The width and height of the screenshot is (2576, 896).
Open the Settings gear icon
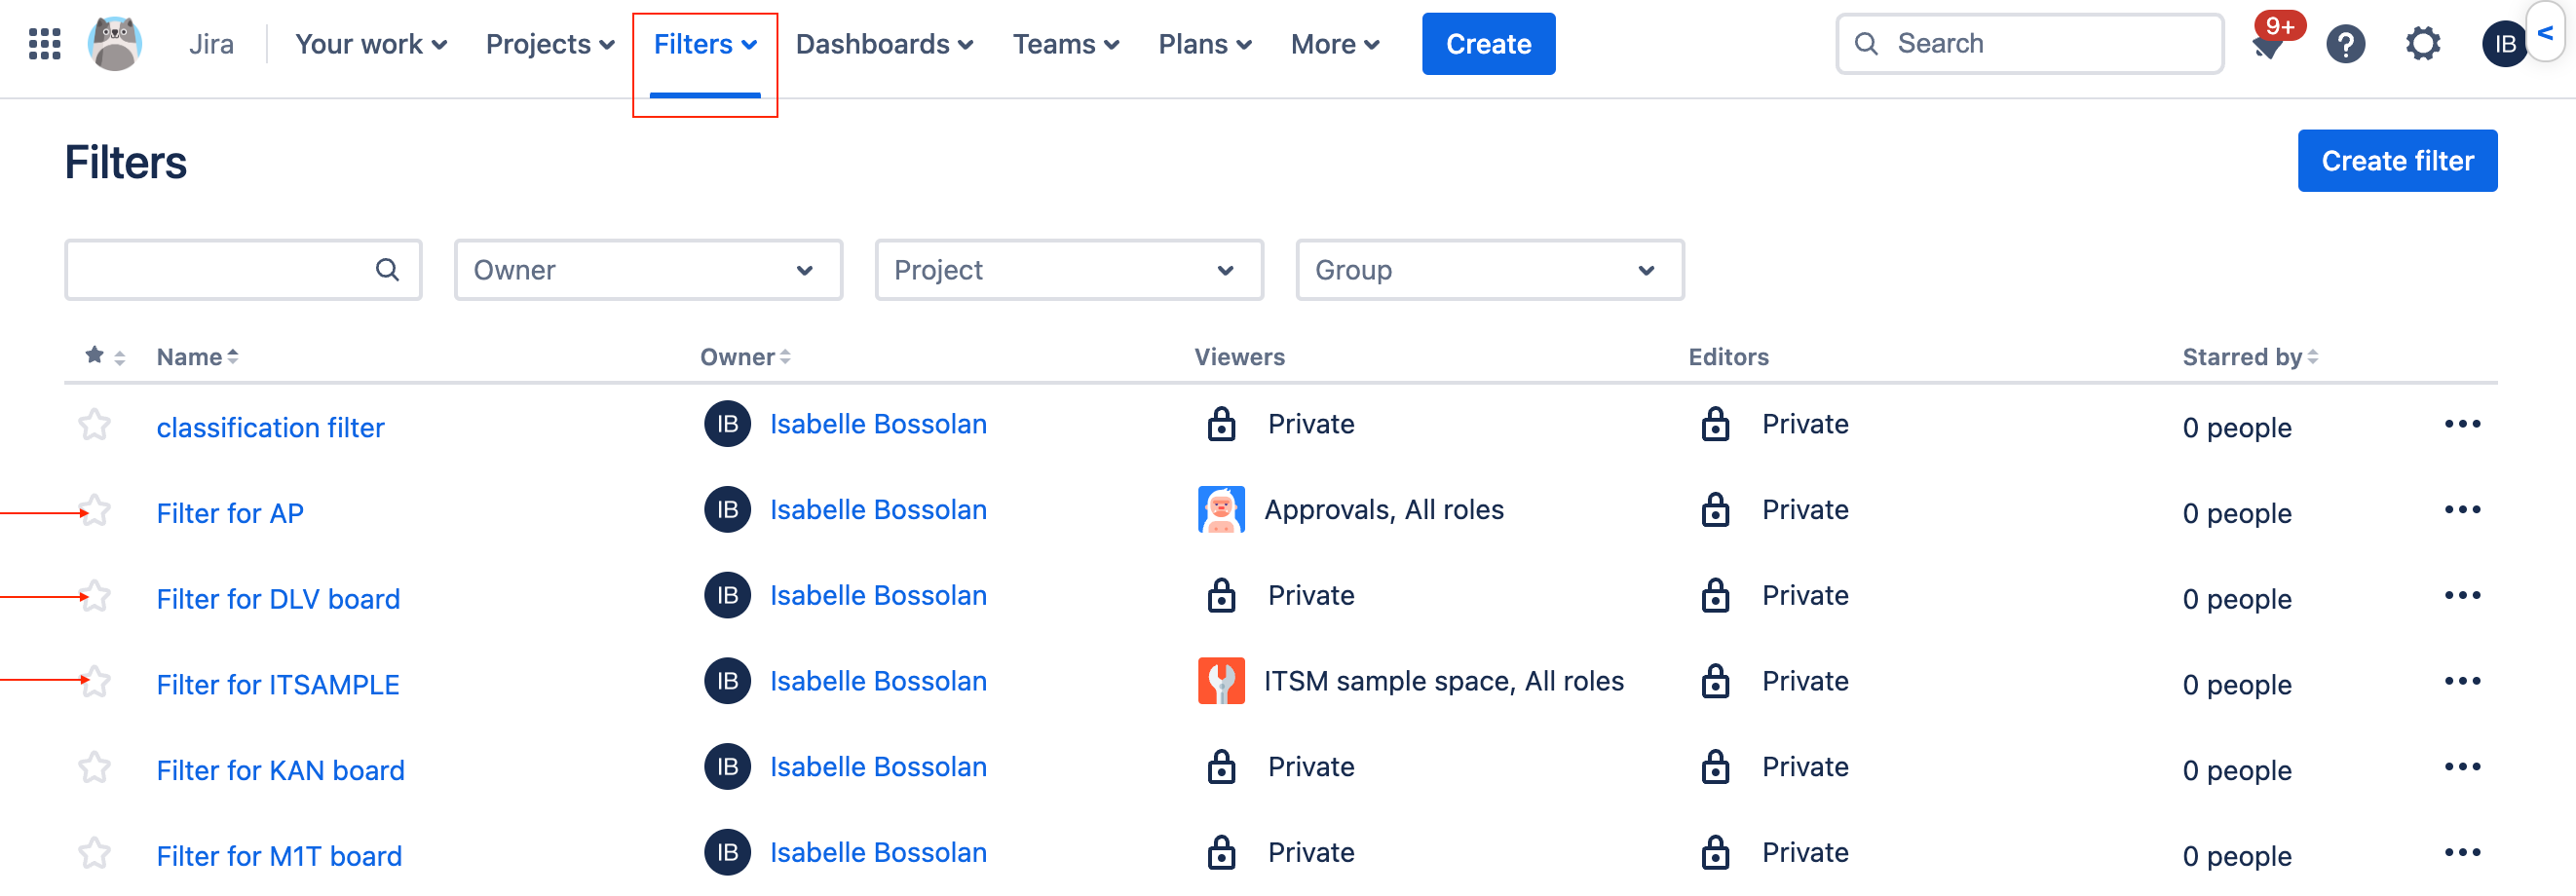(x=2422, y=44)
